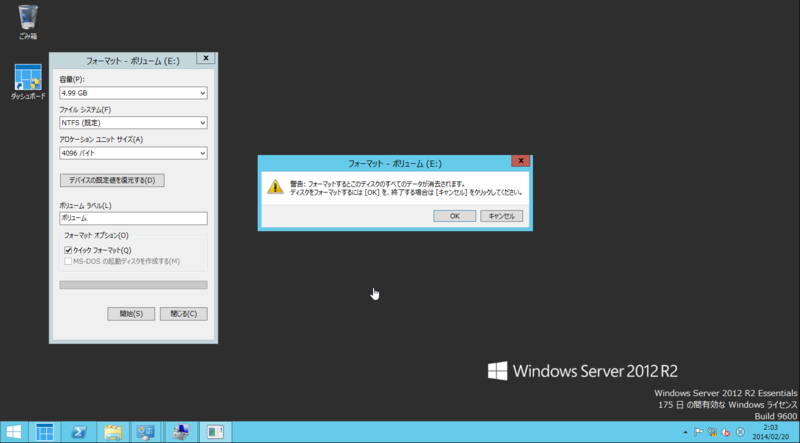Click デバイスの既定値を復元する button
The image size is (800, 443).
112,180
